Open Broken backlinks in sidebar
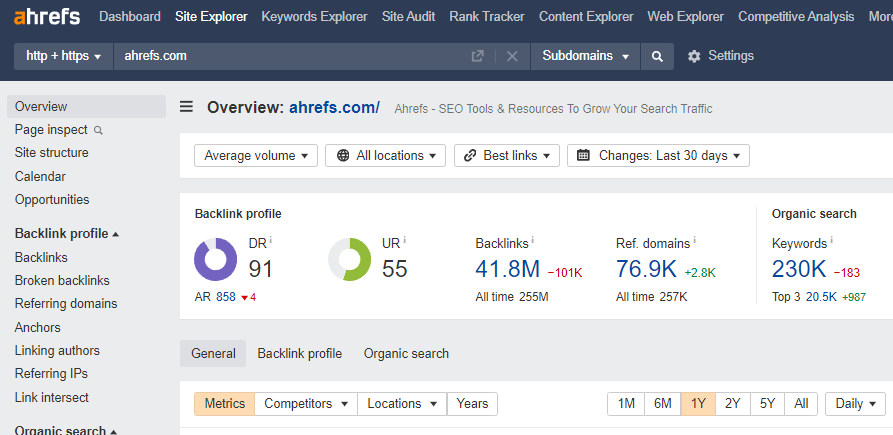This screenshot has height=435, width=893. pyautogui.click(x=62, y=281)
